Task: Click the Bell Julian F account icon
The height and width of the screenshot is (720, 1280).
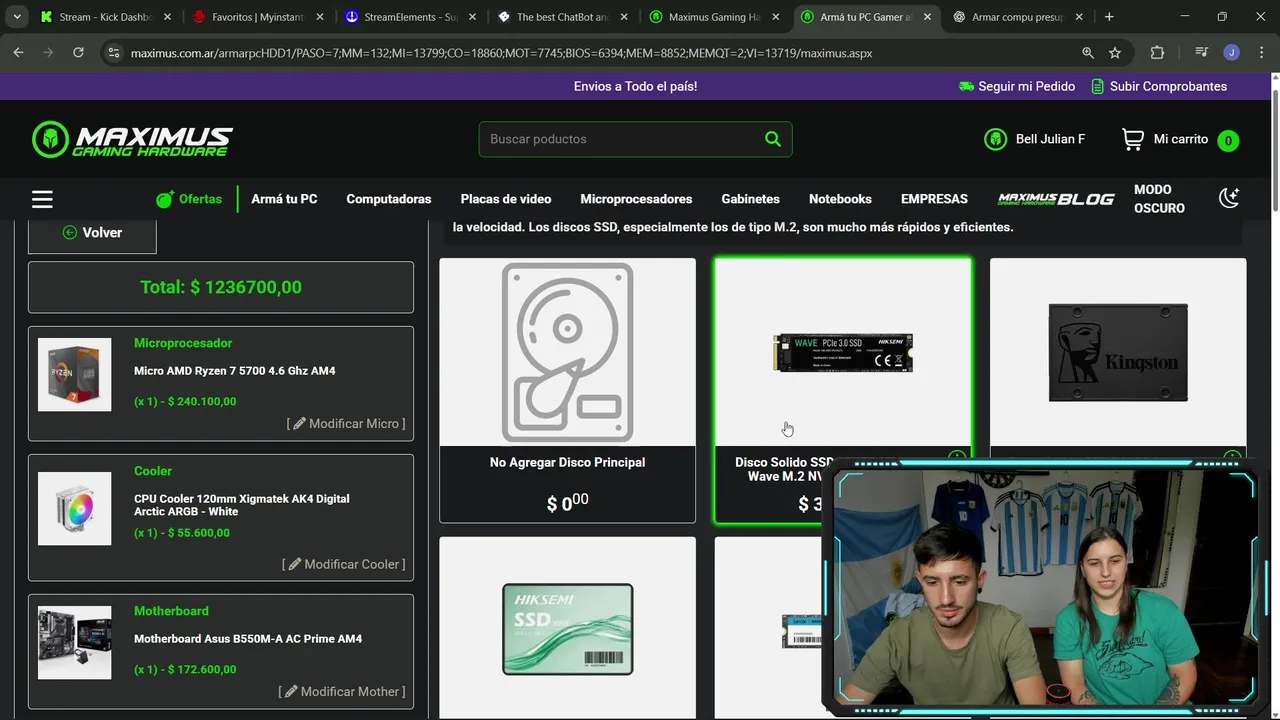Action: click(x=995, y=139)
